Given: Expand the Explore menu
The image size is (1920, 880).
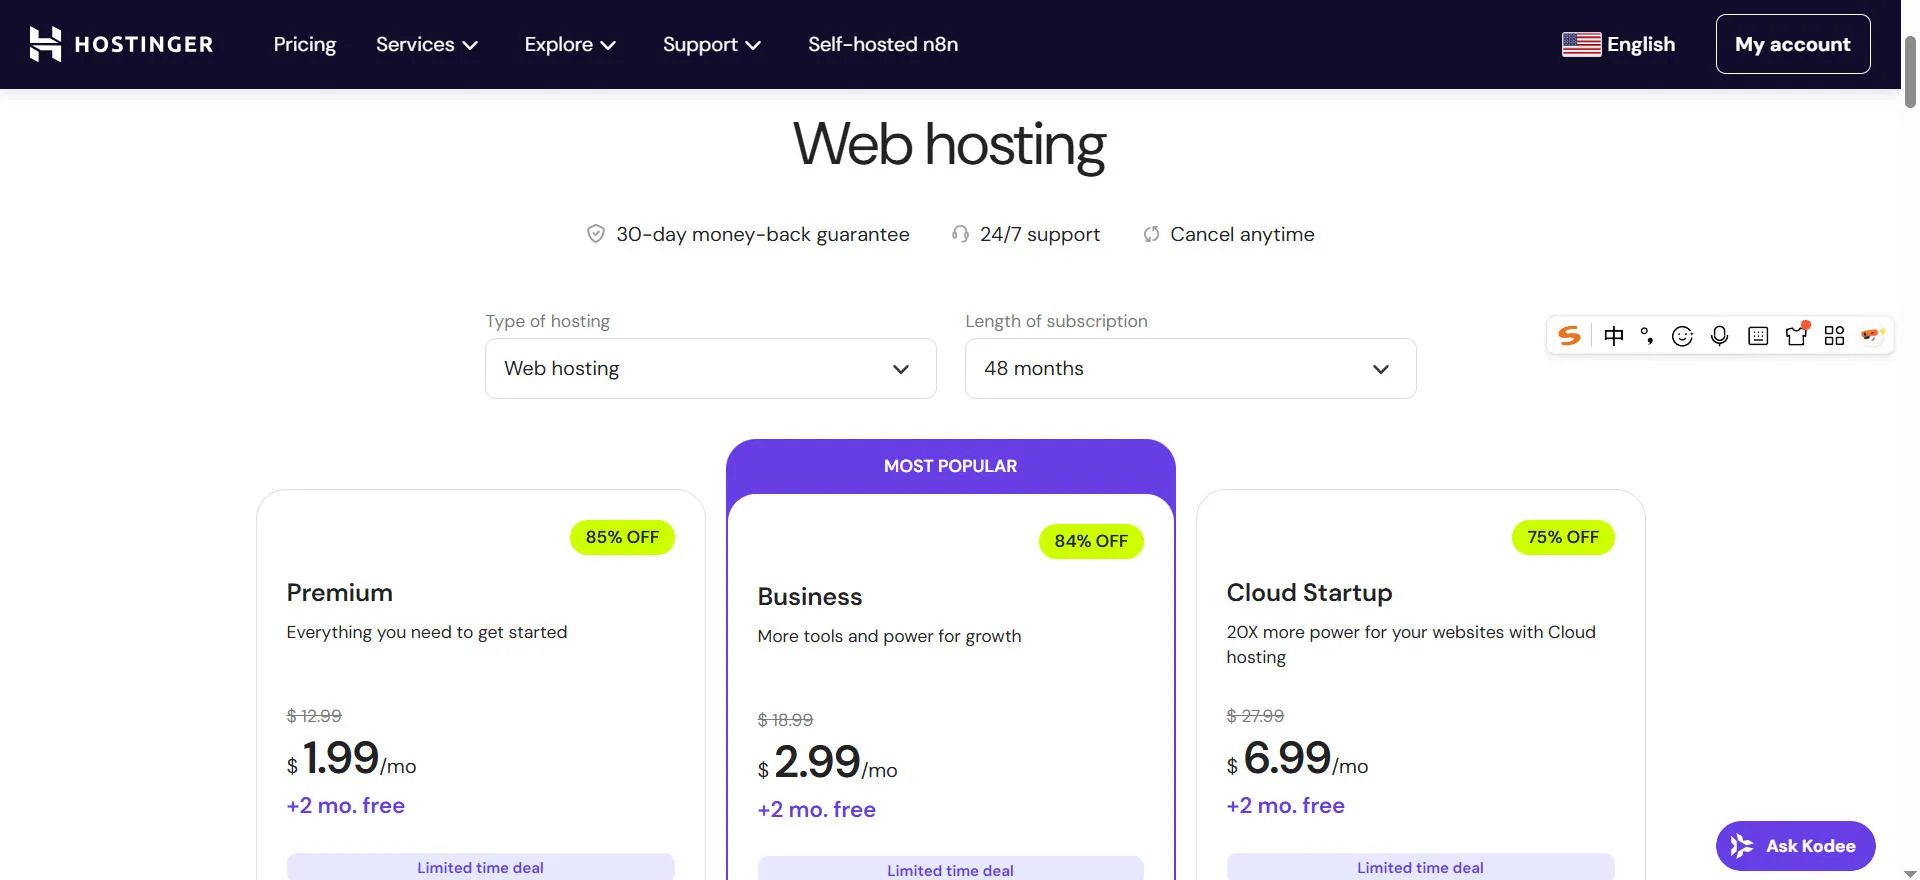Looking at the screenshot, I should tap(570, 44).
